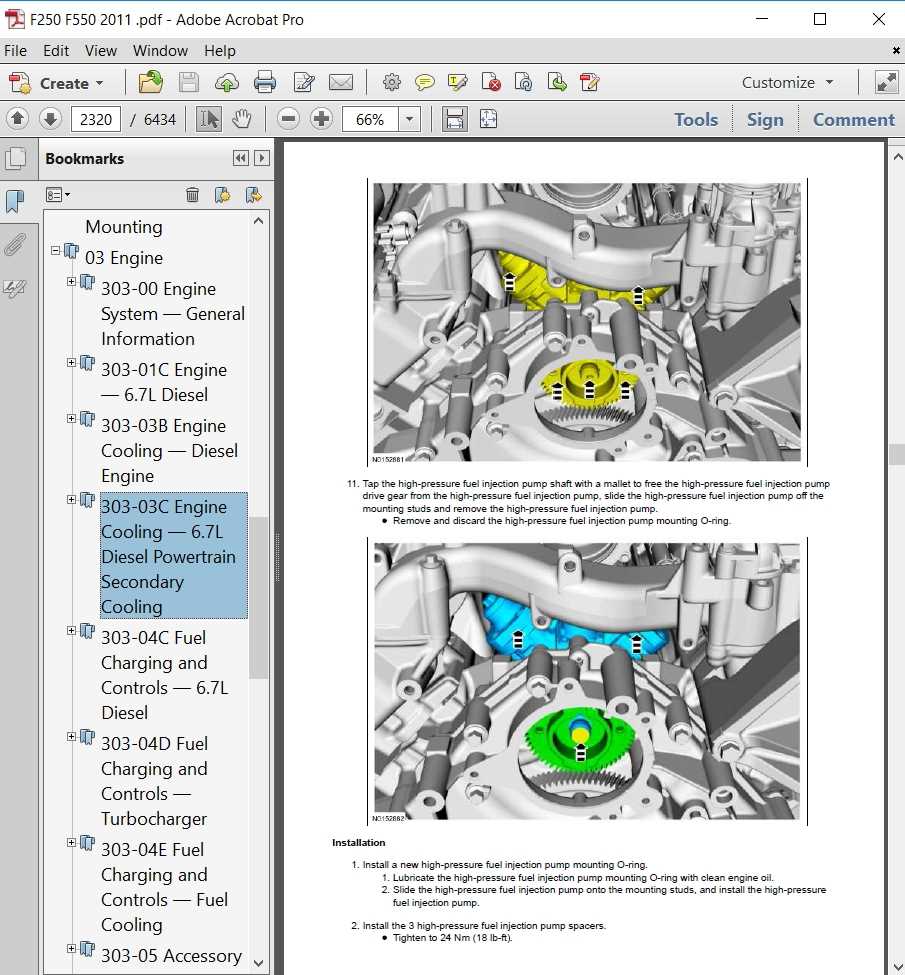Expand the 303-03B Engine Cooling bookmark

click(x=72, y=418)
